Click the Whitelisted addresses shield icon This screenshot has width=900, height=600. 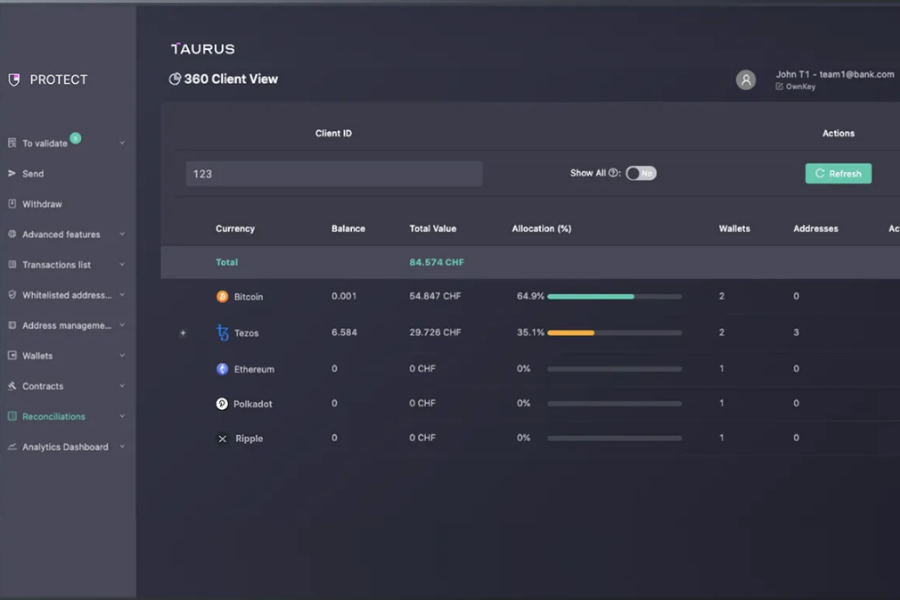coord(12,295)
